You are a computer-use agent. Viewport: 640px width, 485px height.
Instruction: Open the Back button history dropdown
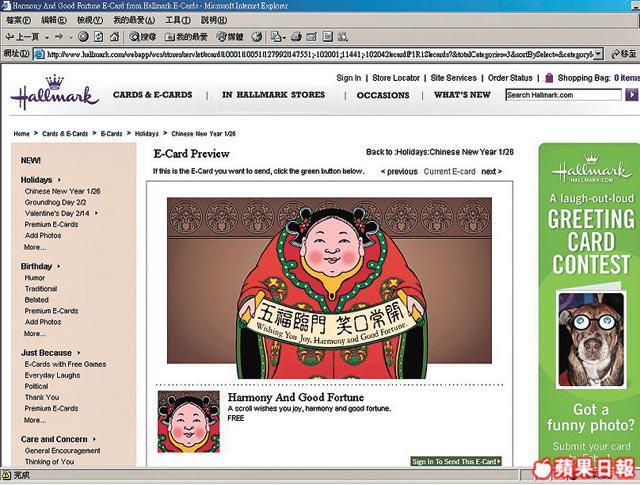[x=47, y=37]
